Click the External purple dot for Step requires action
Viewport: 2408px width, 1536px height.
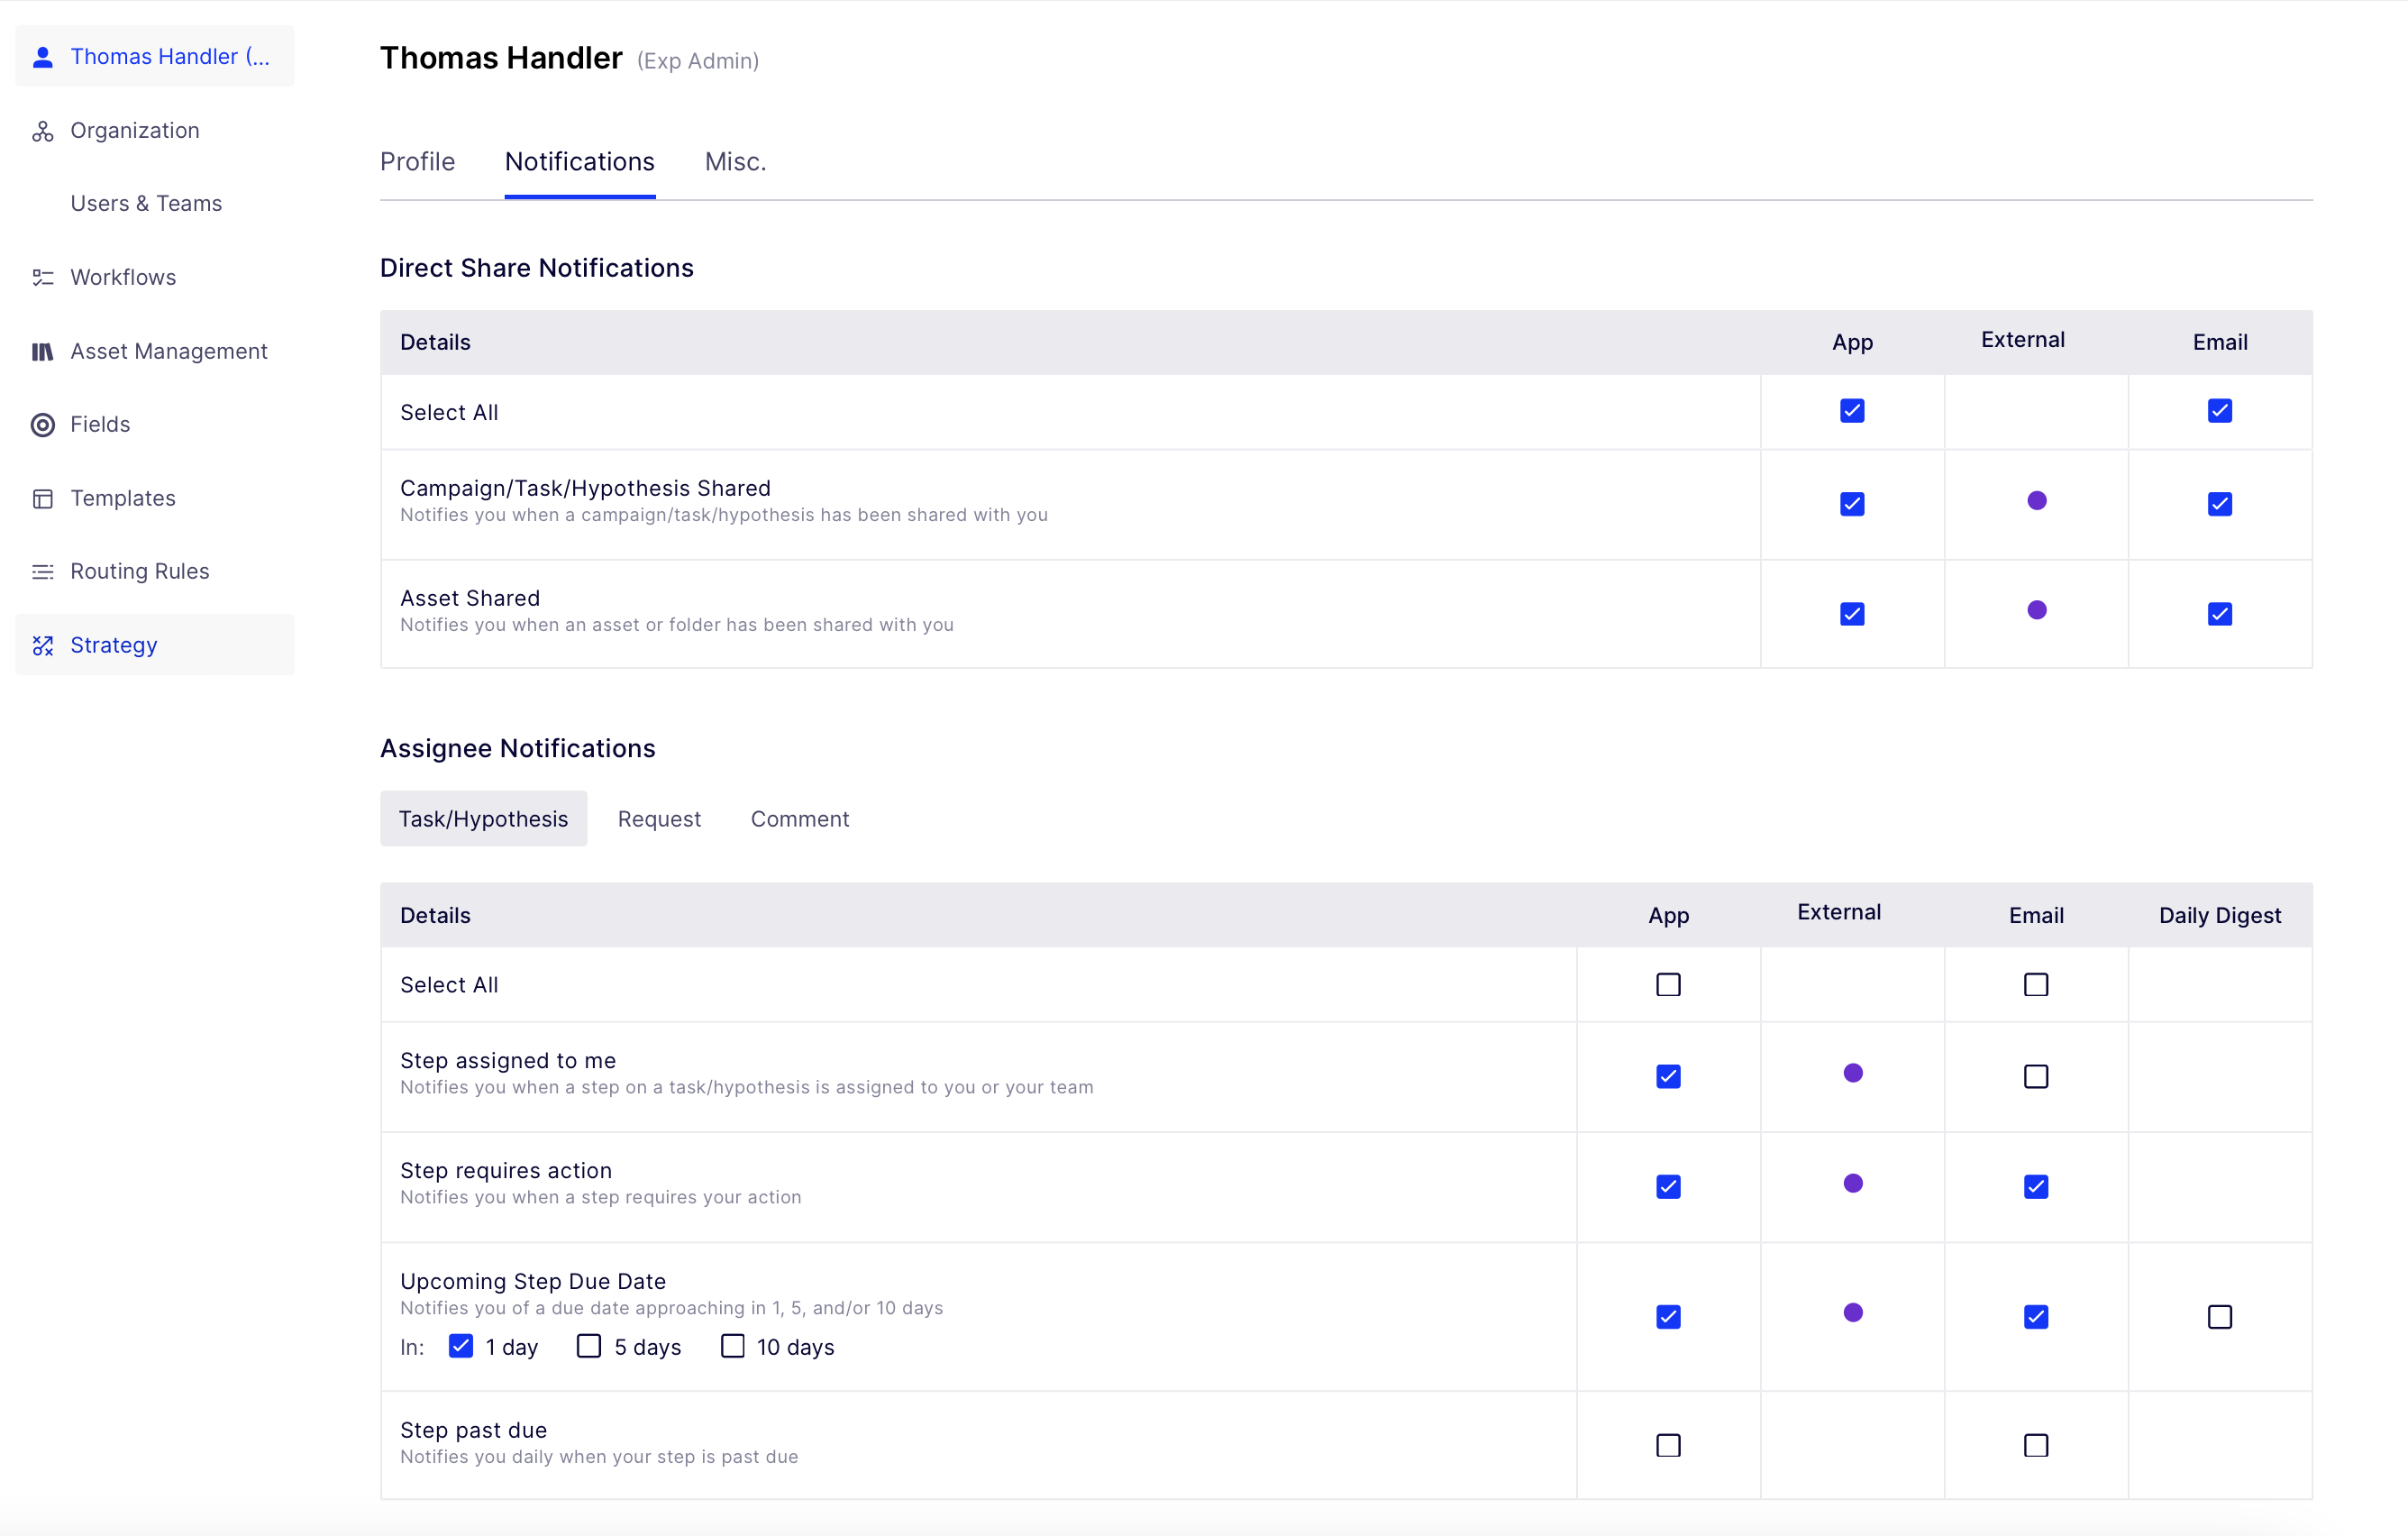(1852, 1183)
